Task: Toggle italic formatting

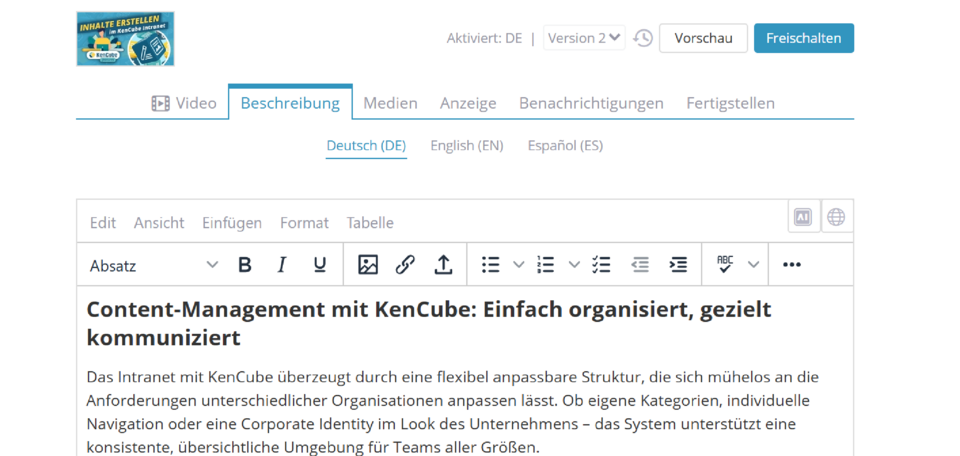Action: point(282,264)
